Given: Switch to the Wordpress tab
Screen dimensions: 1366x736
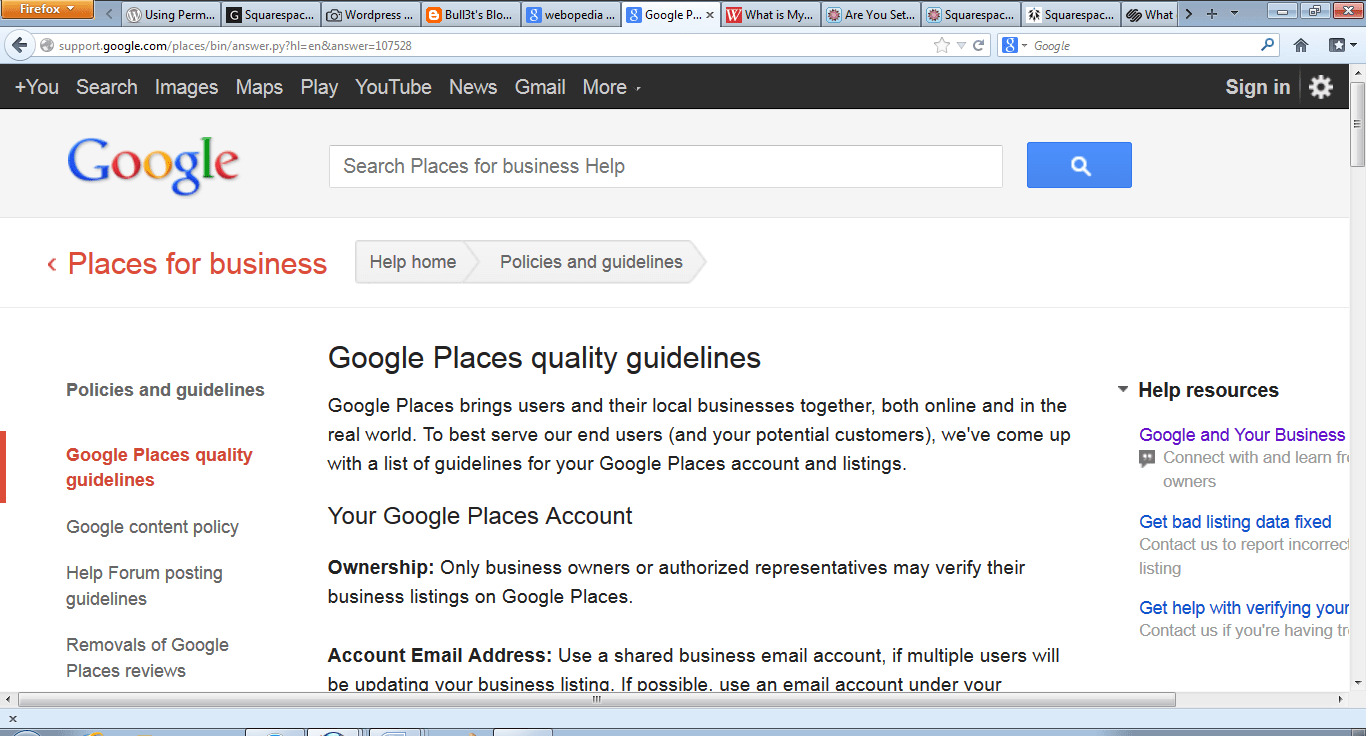Looking at the screenshot, I should 371,15.
